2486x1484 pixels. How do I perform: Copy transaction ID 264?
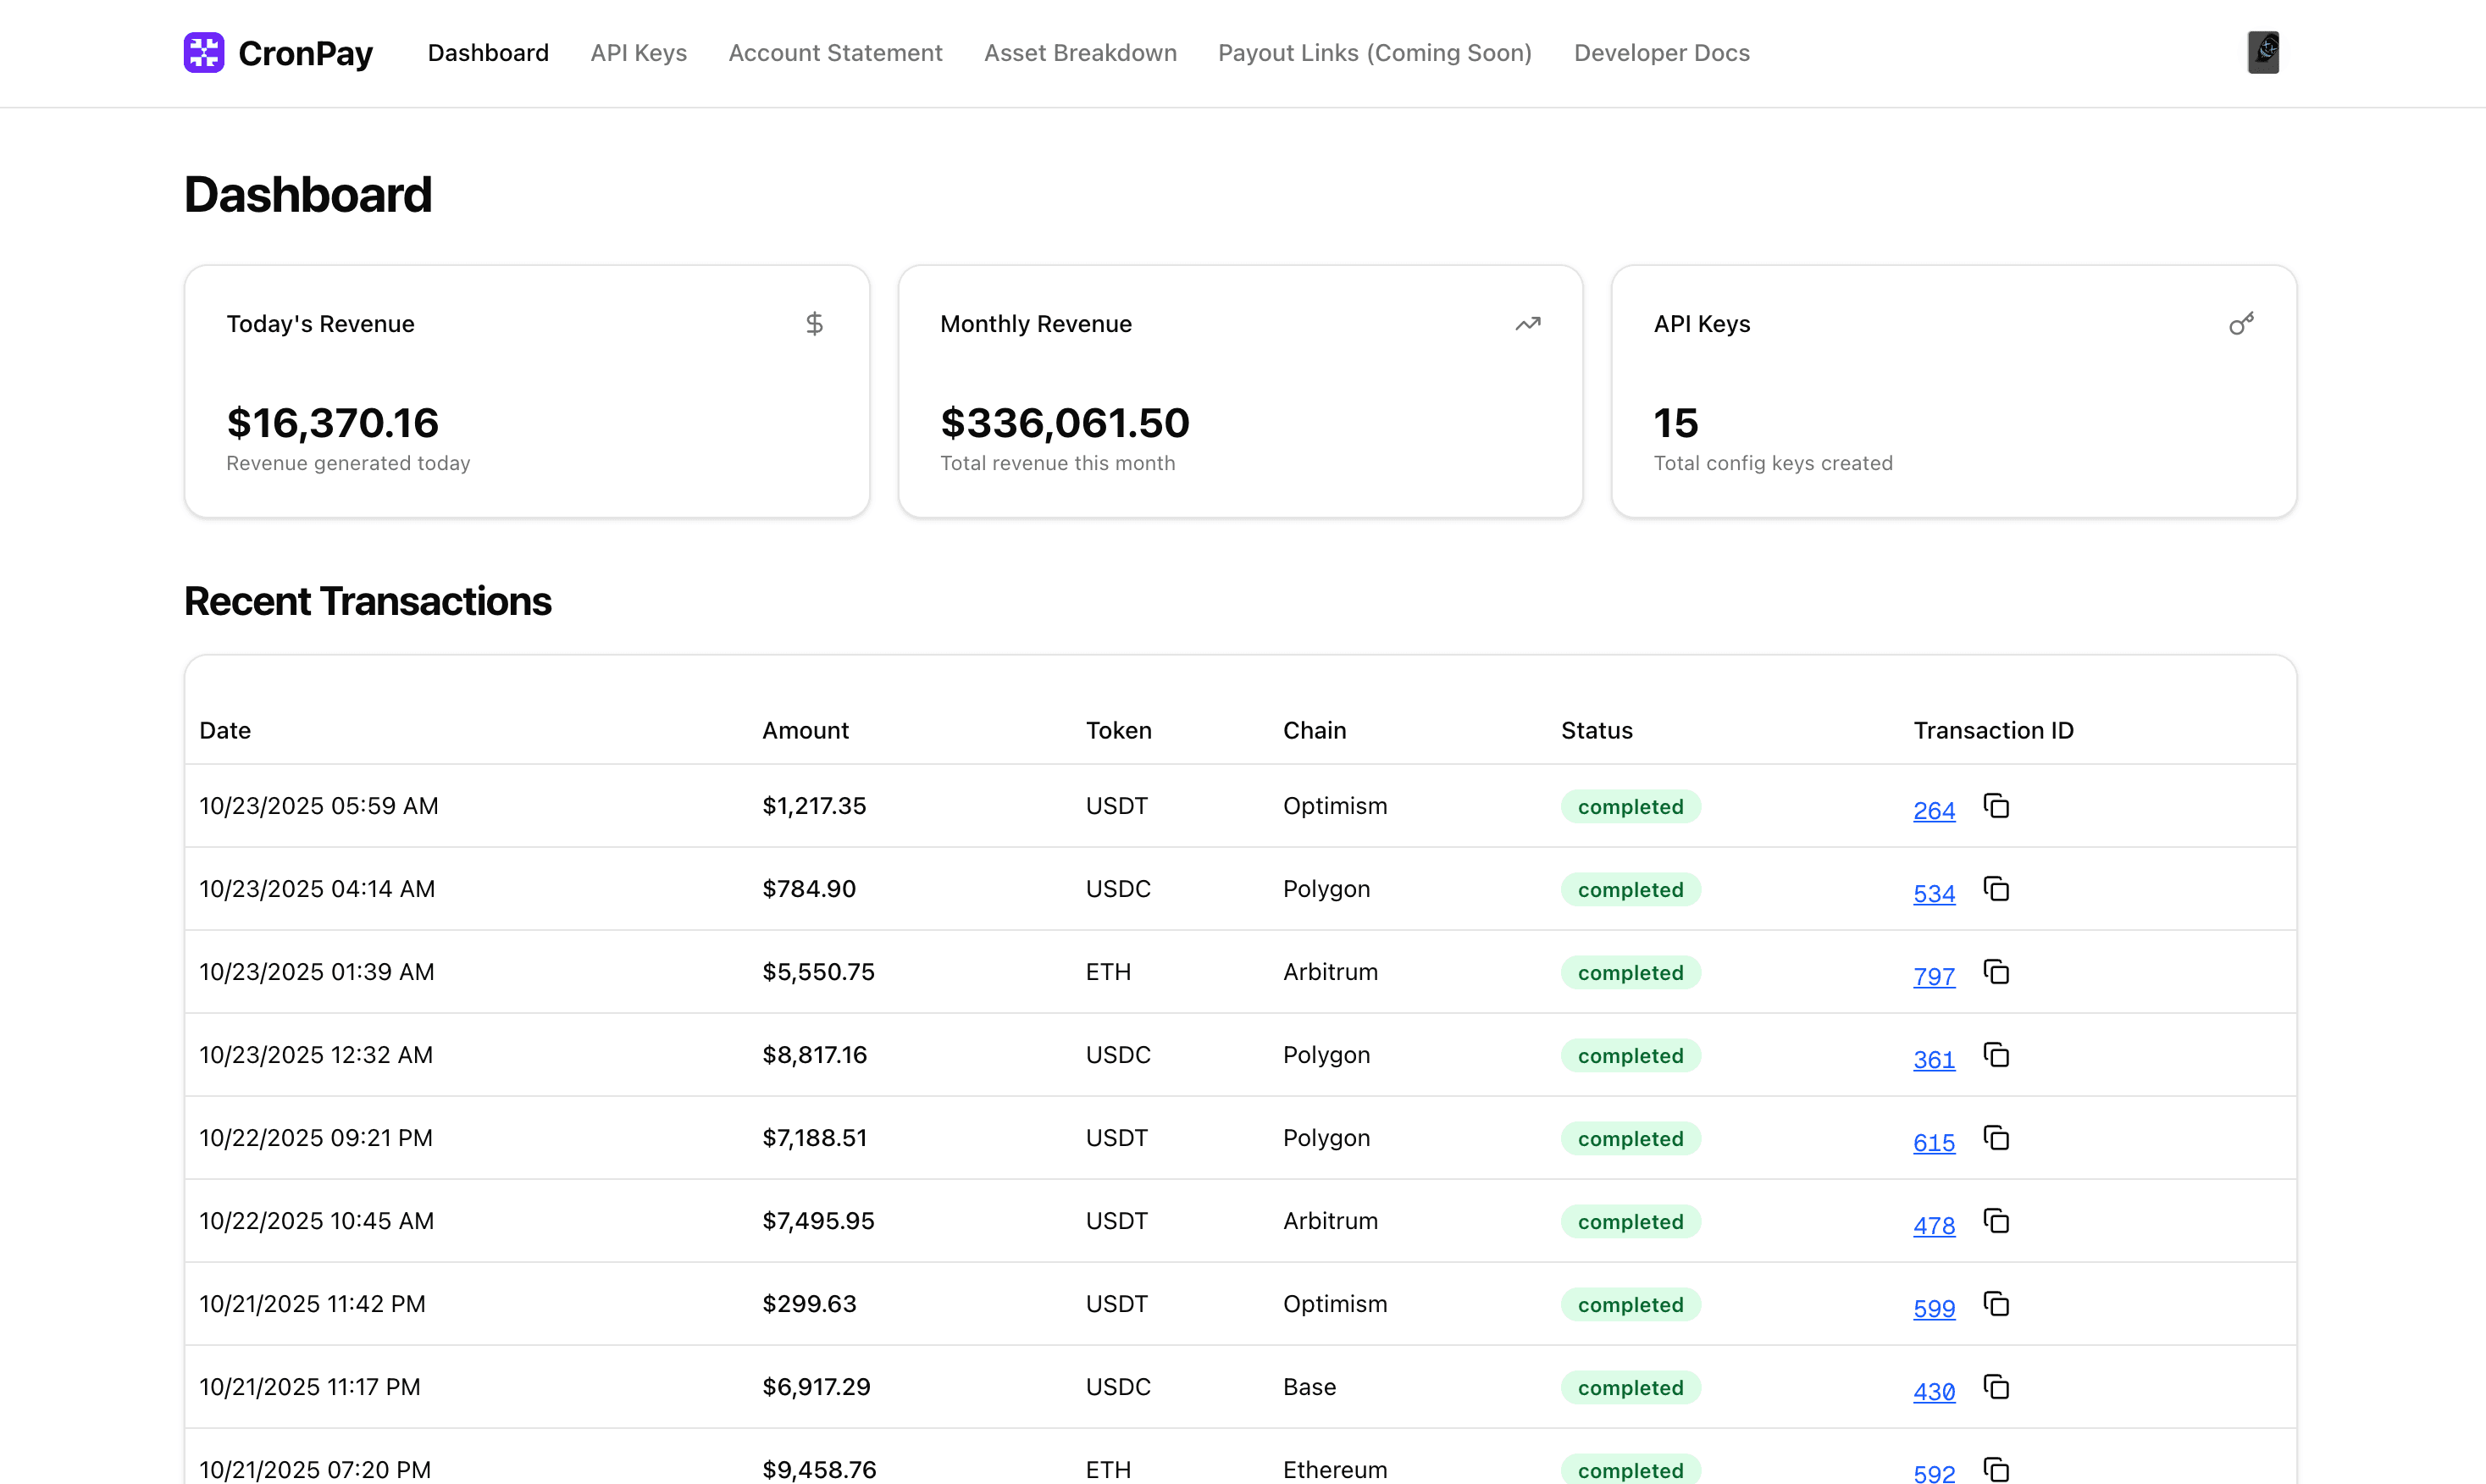[x=1996, y=806]
